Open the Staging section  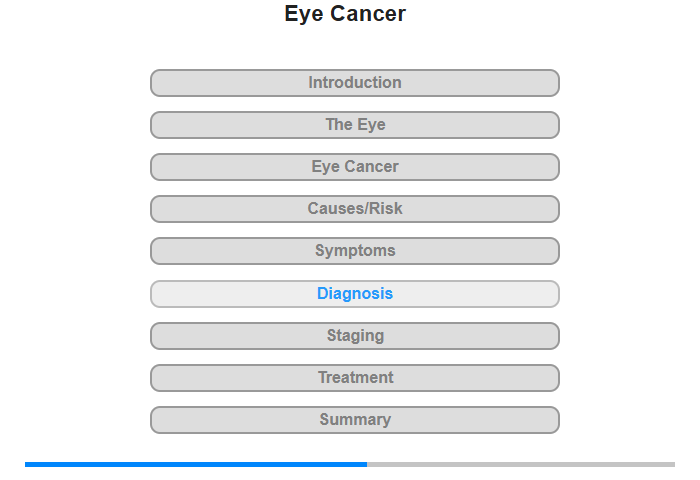(355, 336)
